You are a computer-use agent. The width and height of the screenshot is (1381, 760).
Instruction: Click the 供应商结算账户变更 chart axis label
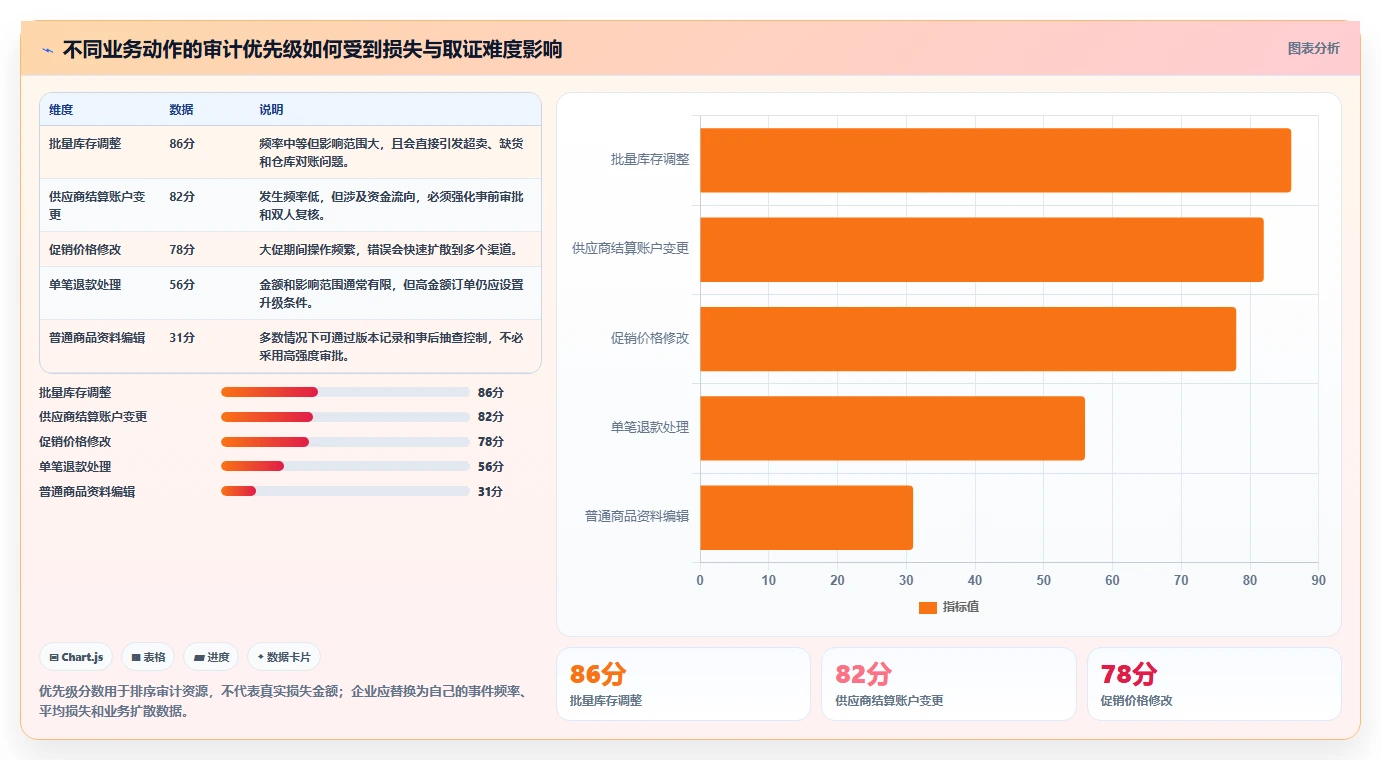631,248
